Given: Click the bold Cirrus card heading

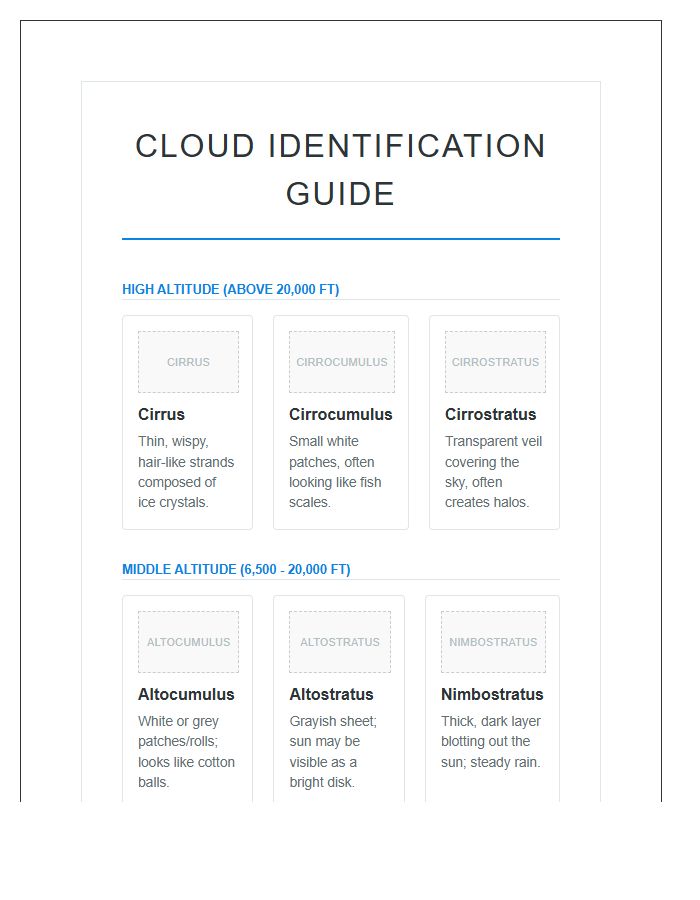Looking at the screenshot, I should [x=161, y=414].
